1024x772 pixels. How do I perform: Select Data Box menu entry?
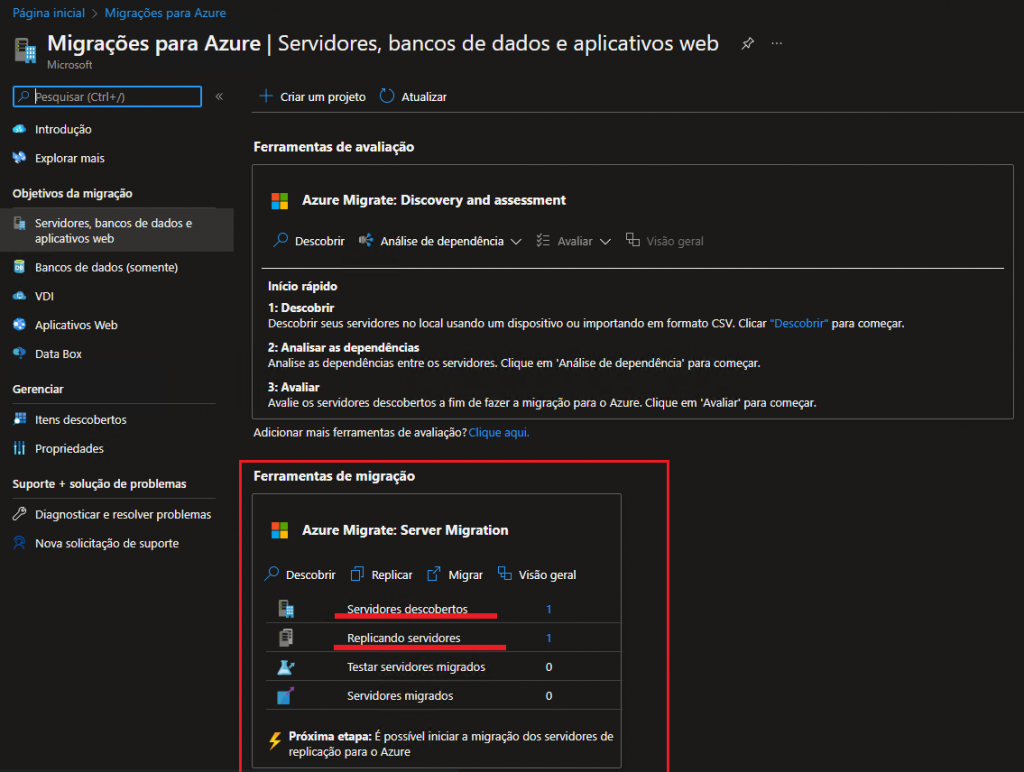coord(58,354)
